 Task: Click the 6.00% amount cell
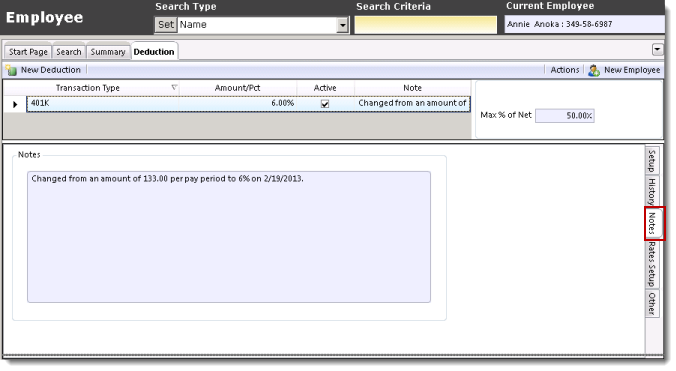(x=238, y=103)
